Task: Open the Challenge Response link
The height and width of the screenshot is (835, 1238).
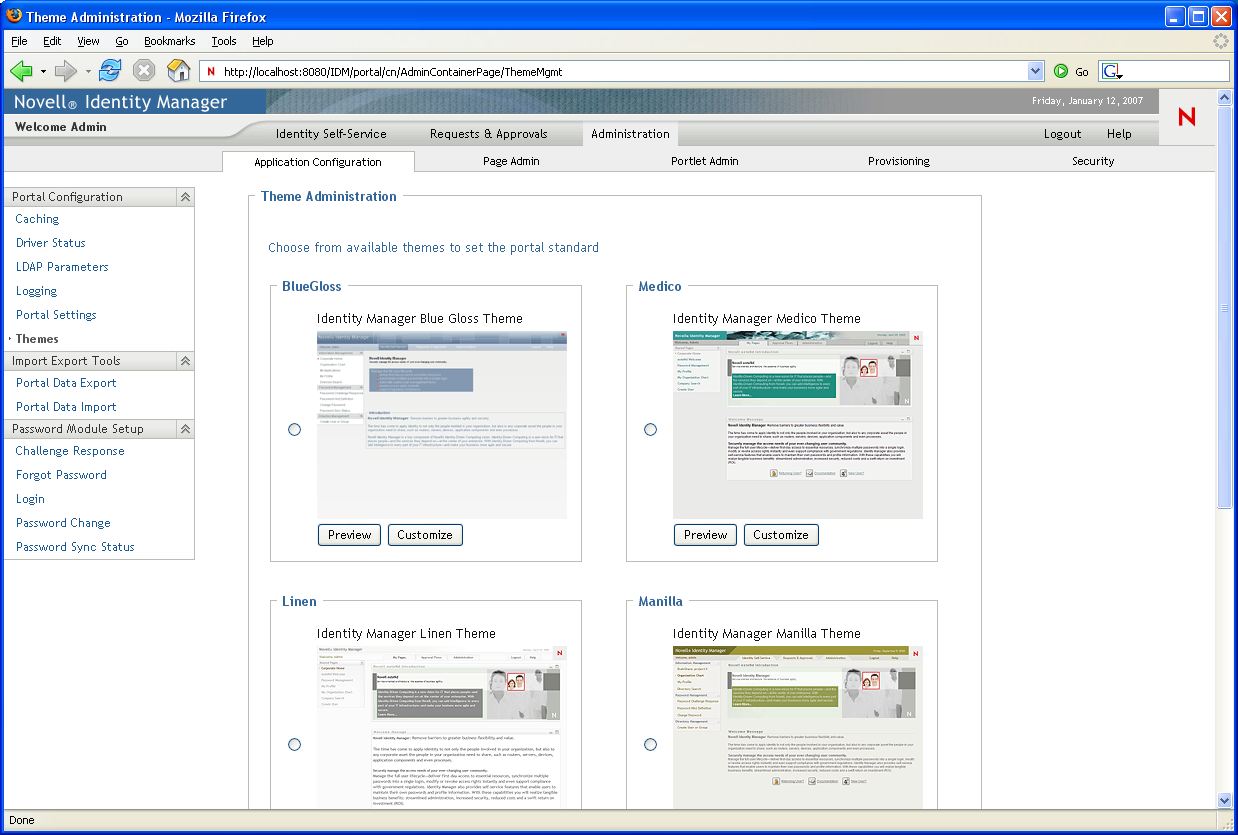Action: click(70, 451)
